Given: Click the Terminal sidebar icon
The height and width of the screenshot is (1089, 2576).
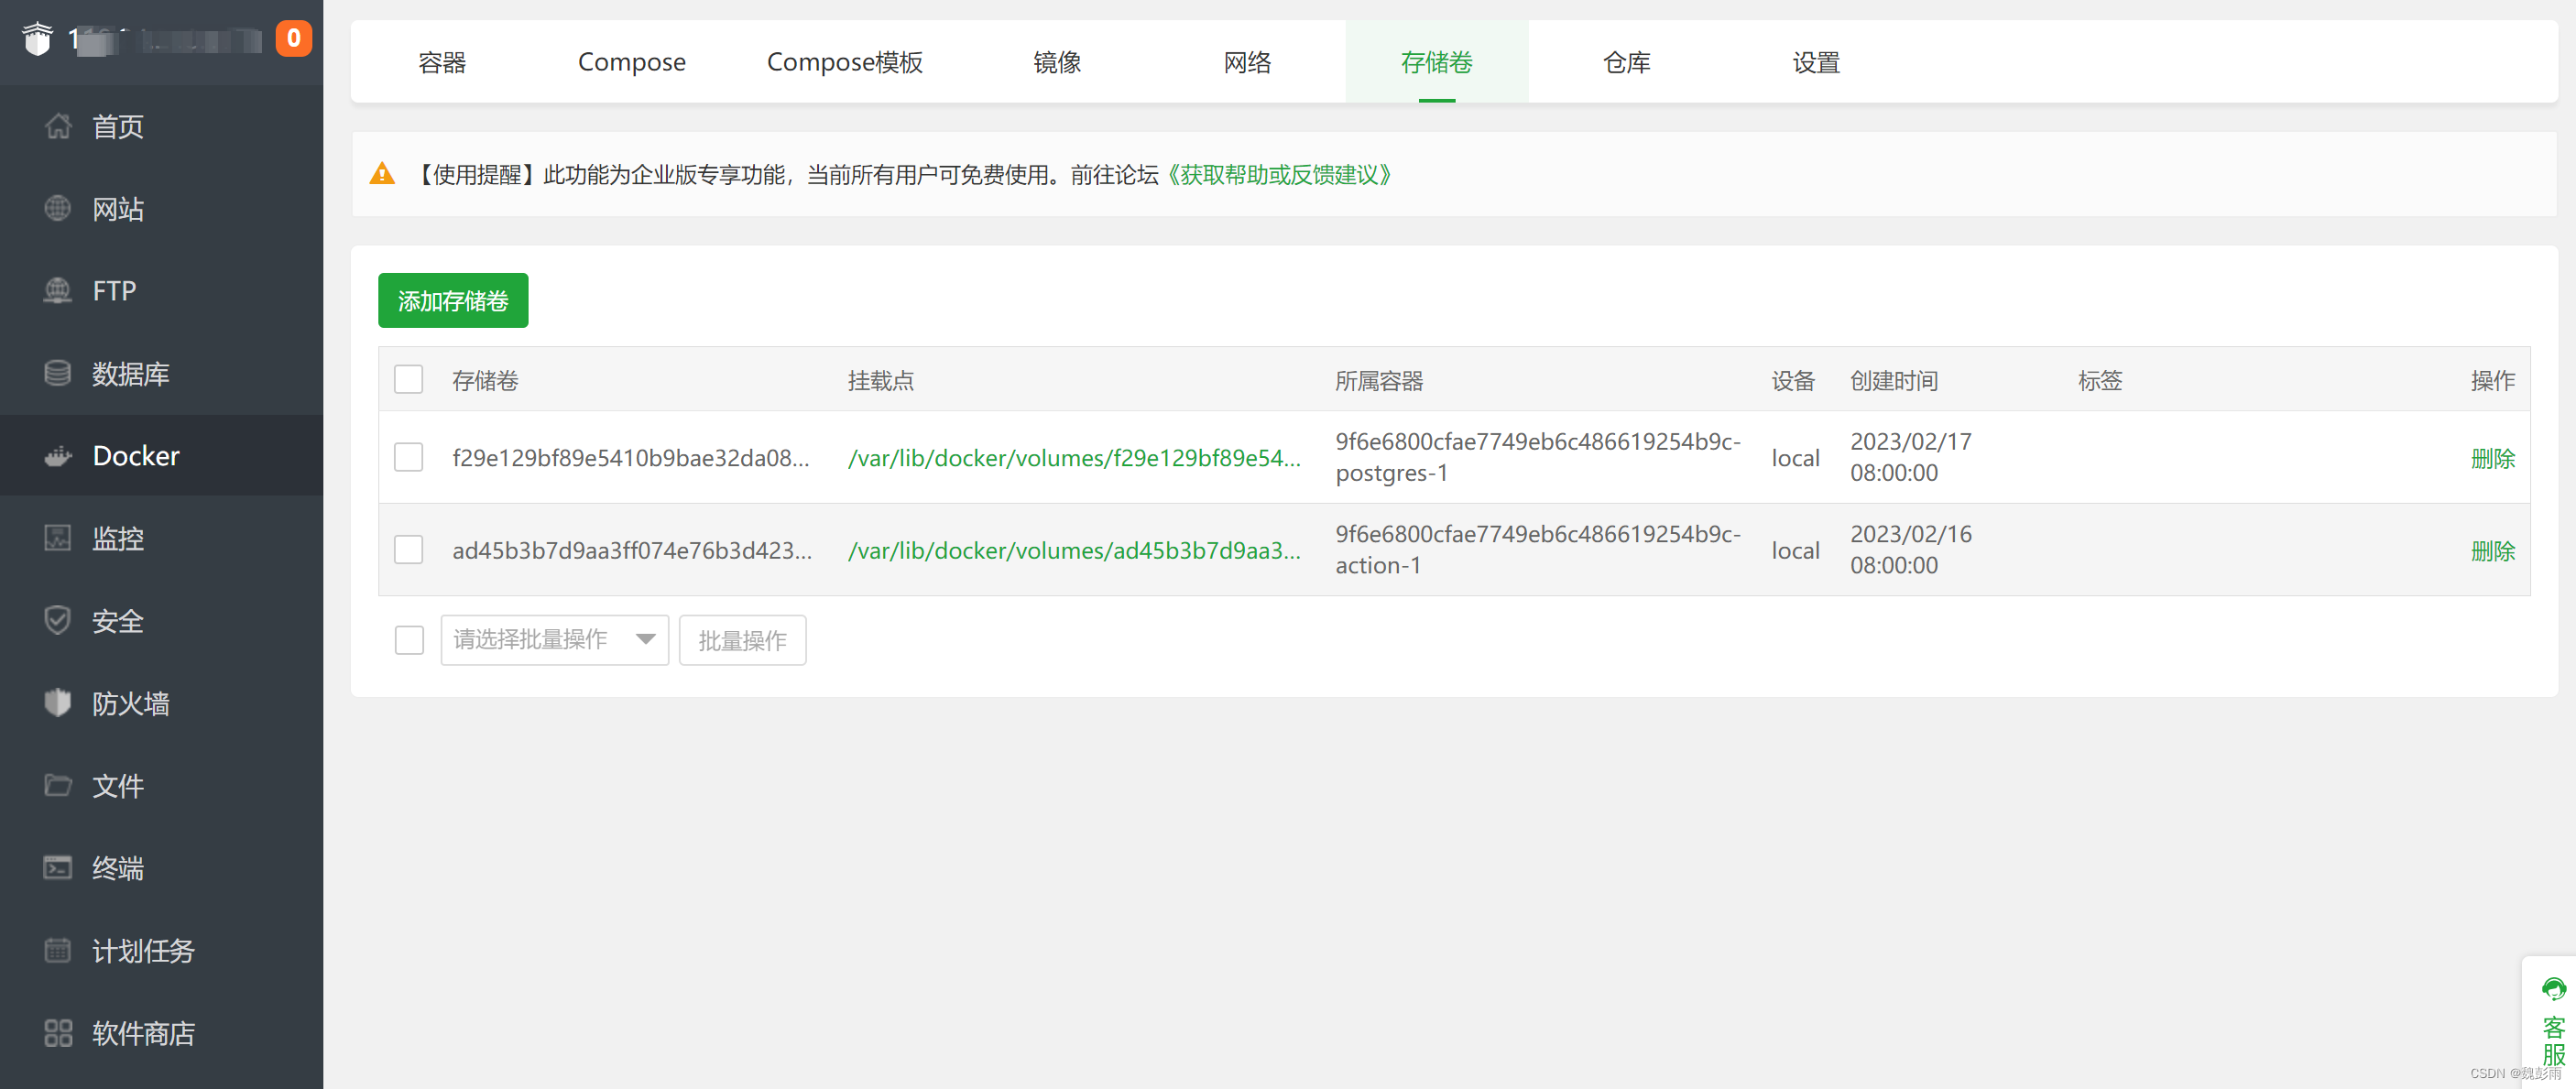Looking at the screenshot, I should (x=58, y=867).
